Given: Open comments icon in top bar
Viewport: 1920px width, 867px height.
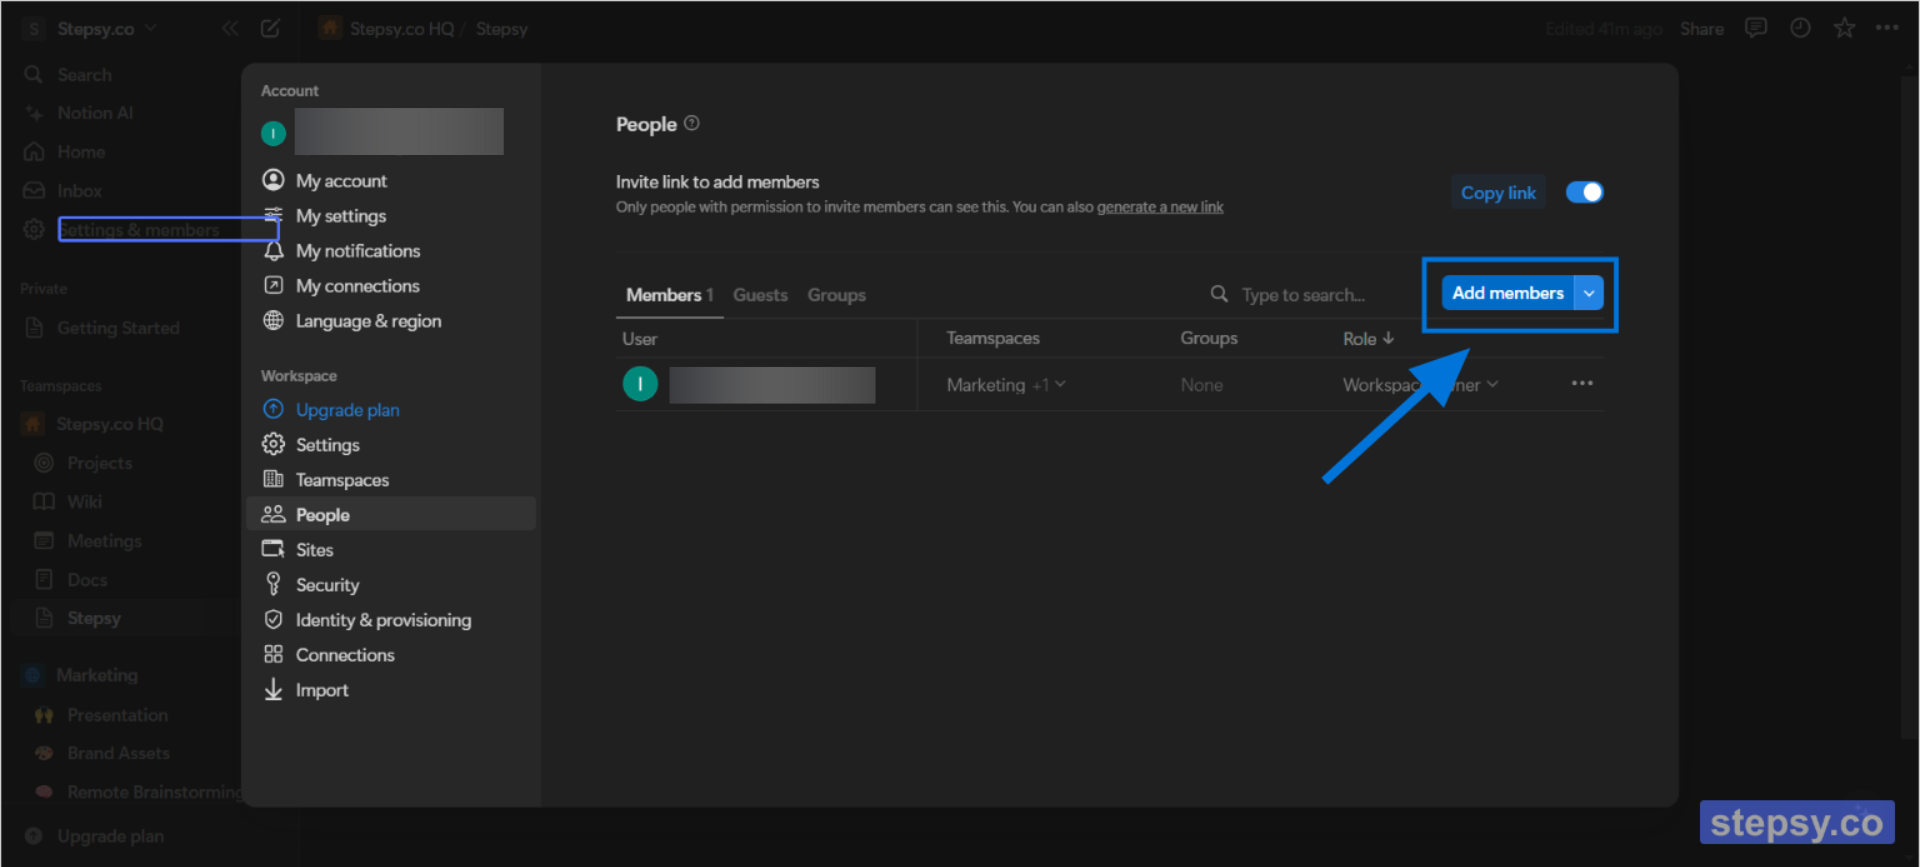Looking at the screenshot, I should 1756,28.
